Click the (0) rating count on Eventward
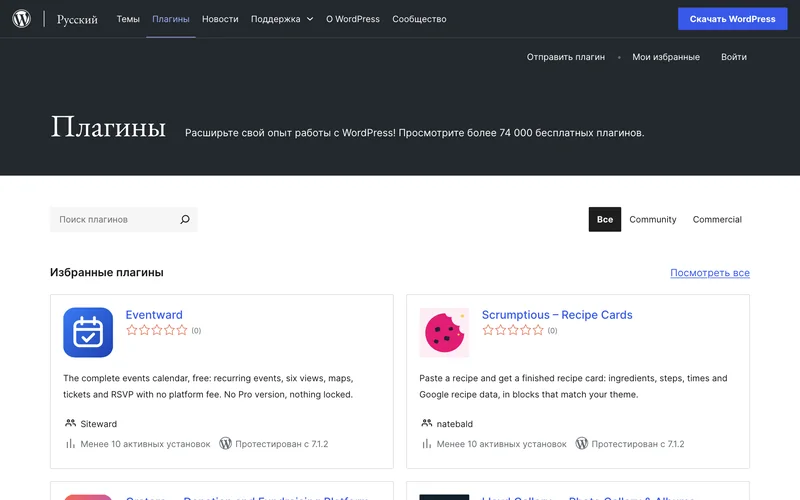The width and height of the screenshot is (800, 500). [x=196, y=331]
